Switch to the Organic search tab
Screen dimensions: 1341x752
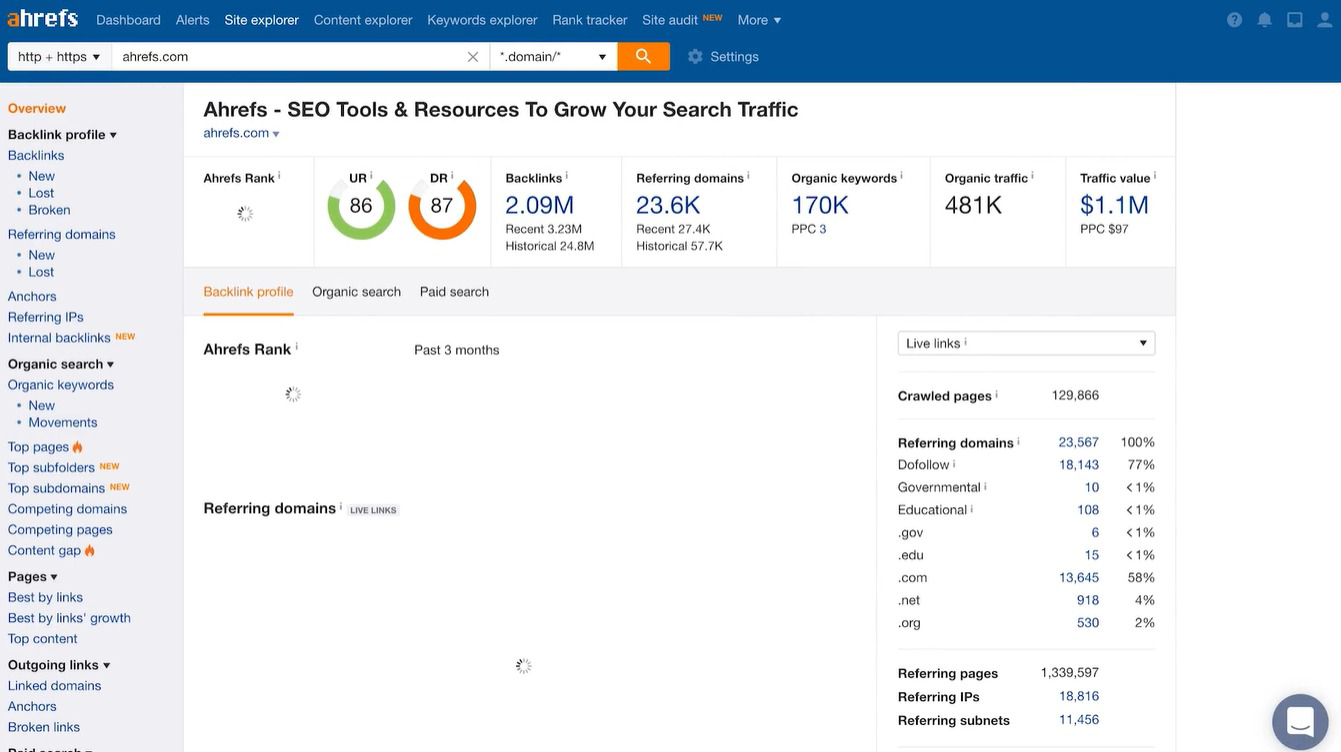click(x=356, y=292)
